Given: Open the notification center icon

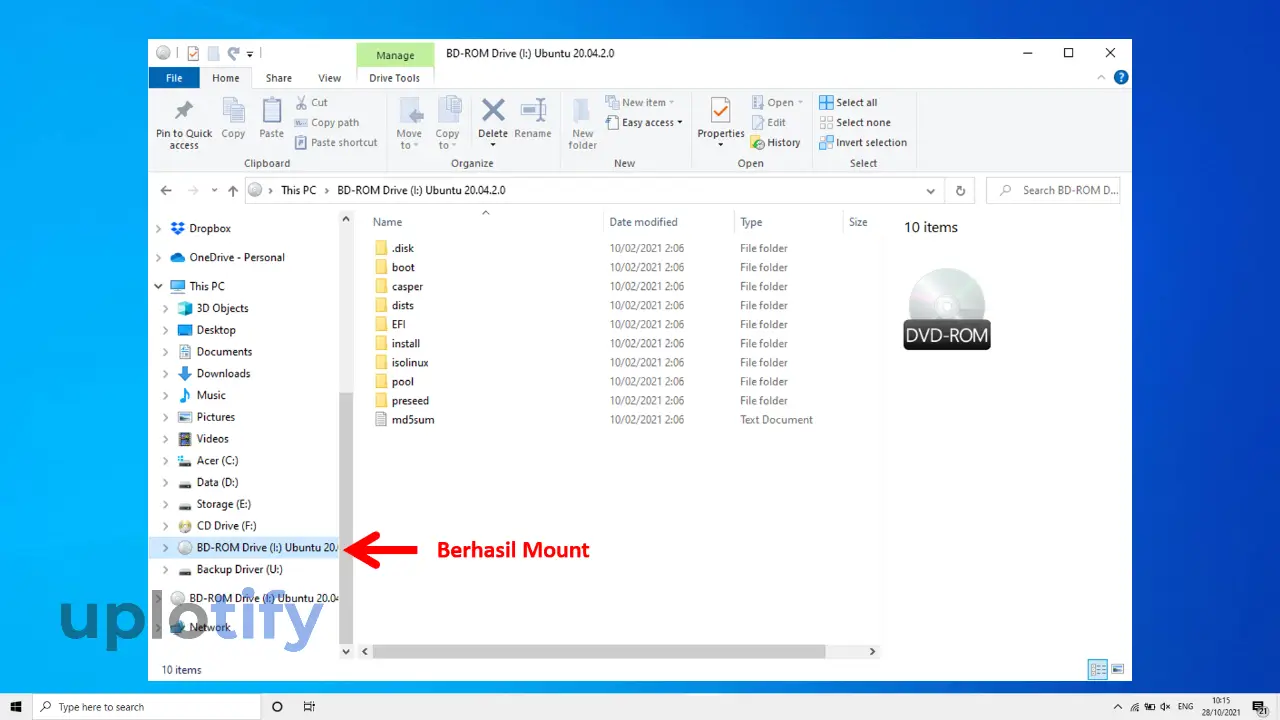Looking at the screenshot, I should coord(1260,706).
